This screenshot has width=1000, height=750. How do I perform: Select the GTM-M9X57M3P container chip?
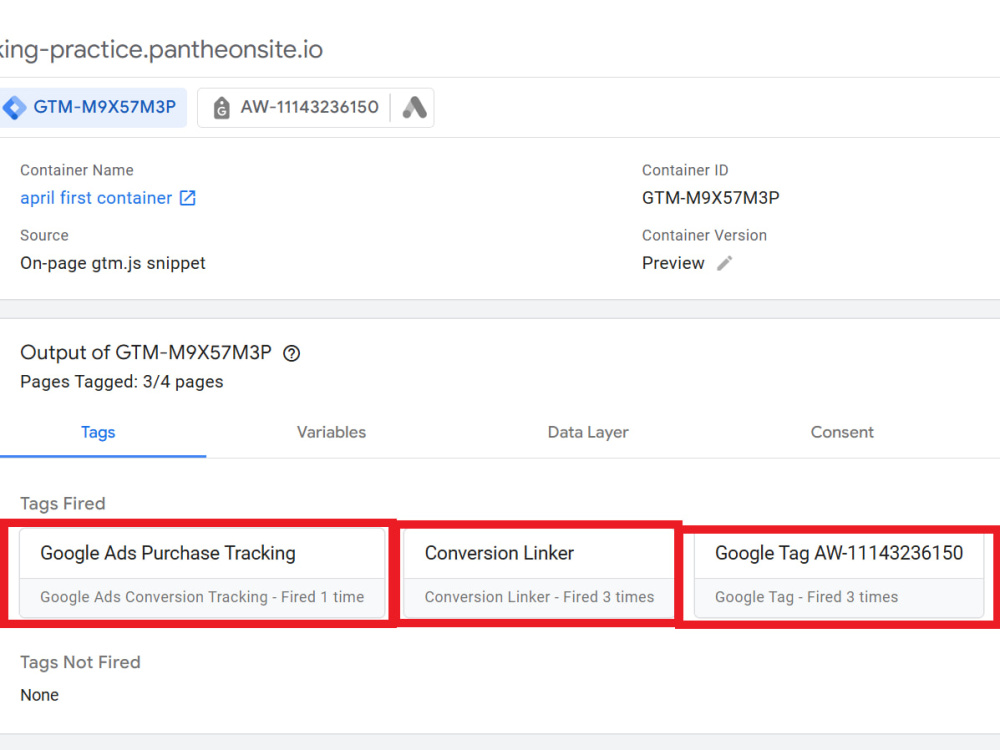point(93,107)
